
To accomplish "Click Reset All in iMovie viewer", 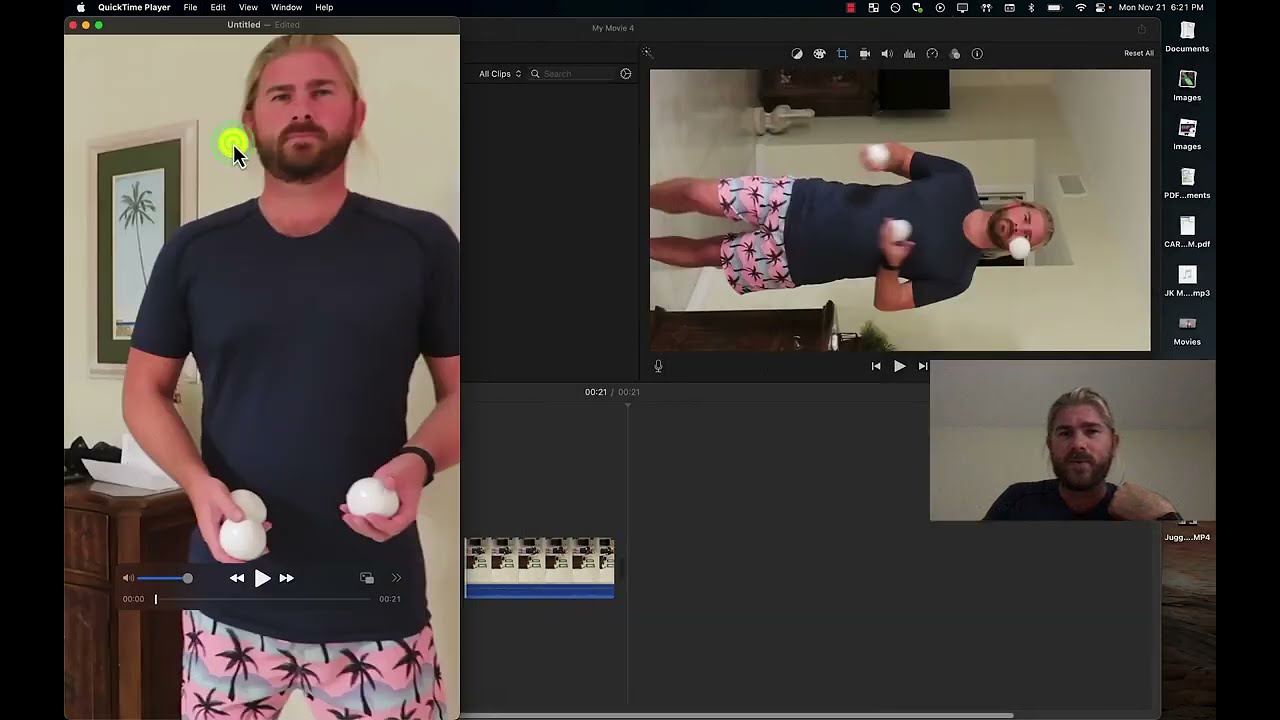I will coord(1139,53).
